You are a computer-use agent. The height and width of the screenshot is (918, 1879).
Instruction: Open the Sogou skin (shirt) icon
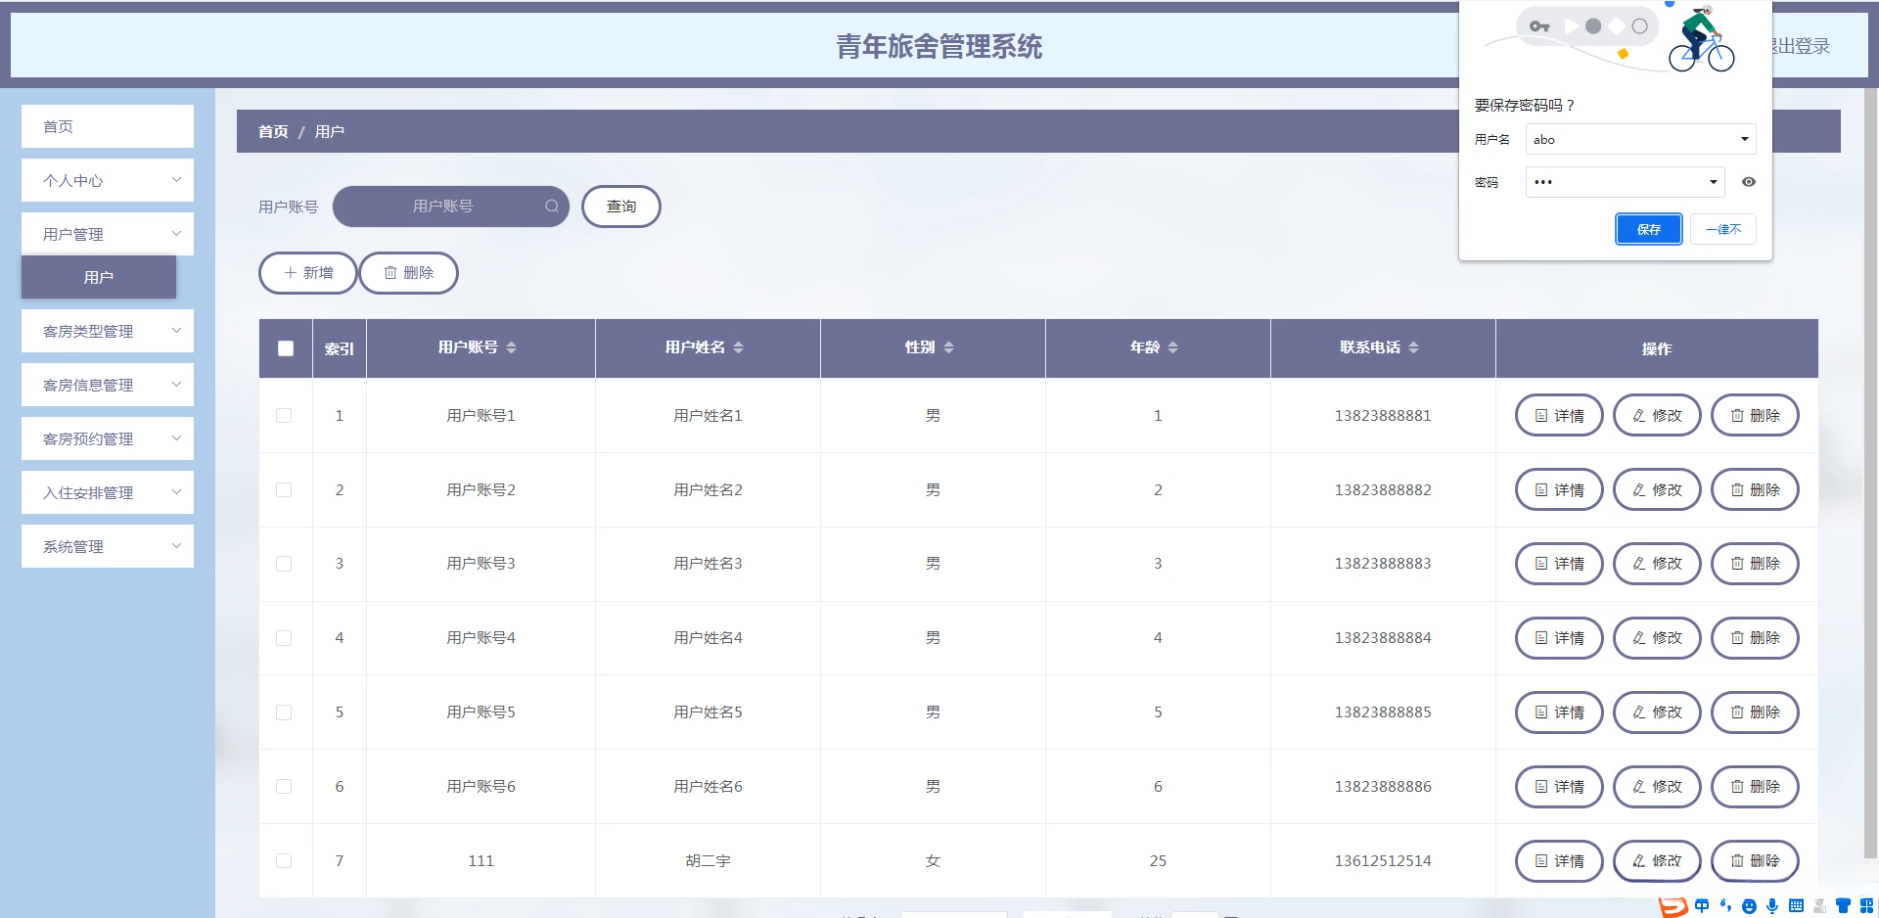click(x=1843, y=906)
